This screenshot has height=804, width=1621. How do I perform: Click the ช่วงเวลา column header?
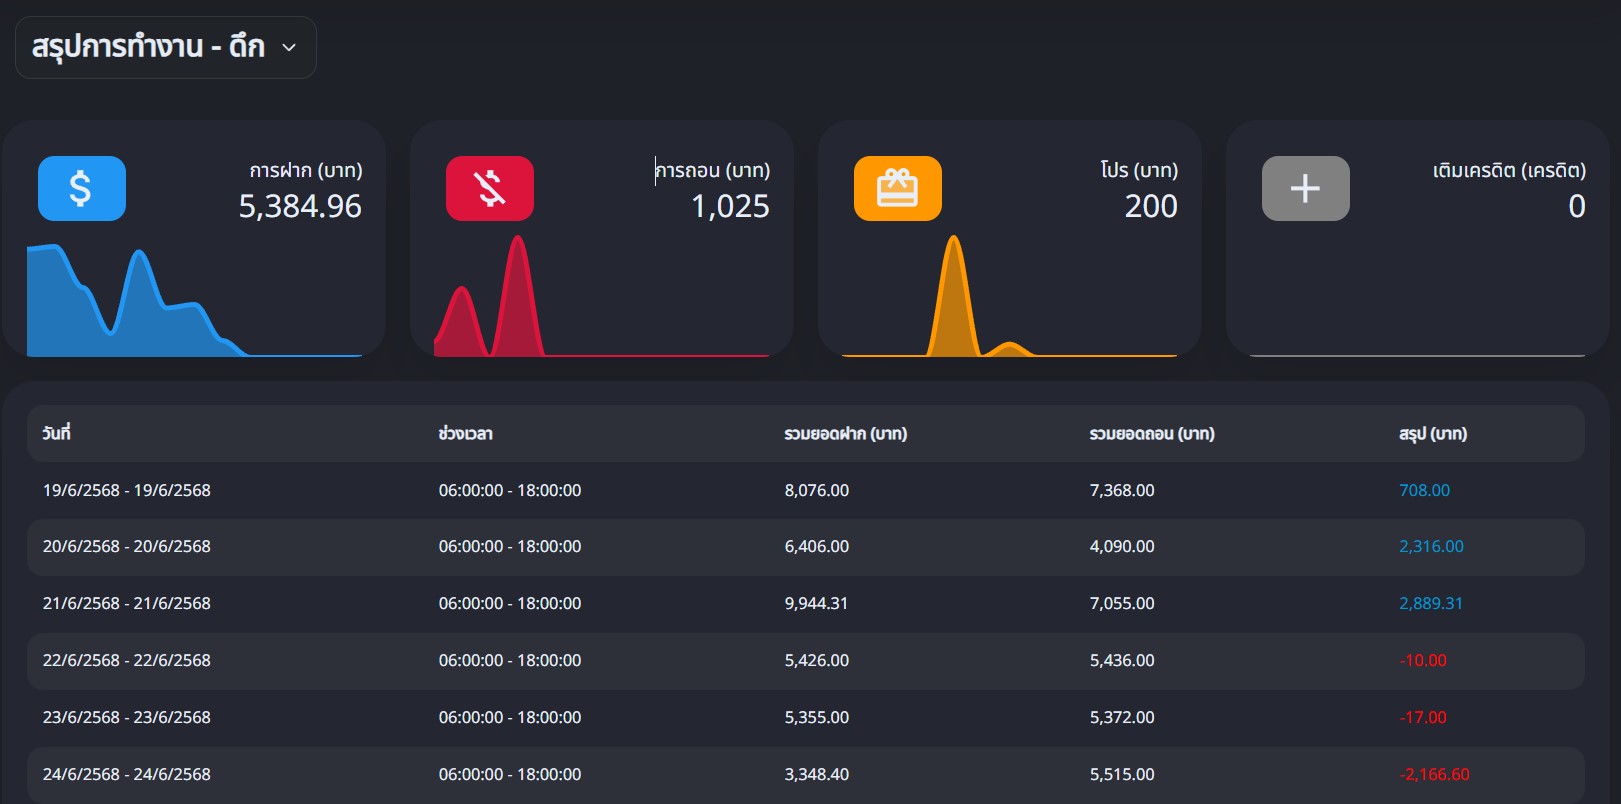tap(465, 433)
